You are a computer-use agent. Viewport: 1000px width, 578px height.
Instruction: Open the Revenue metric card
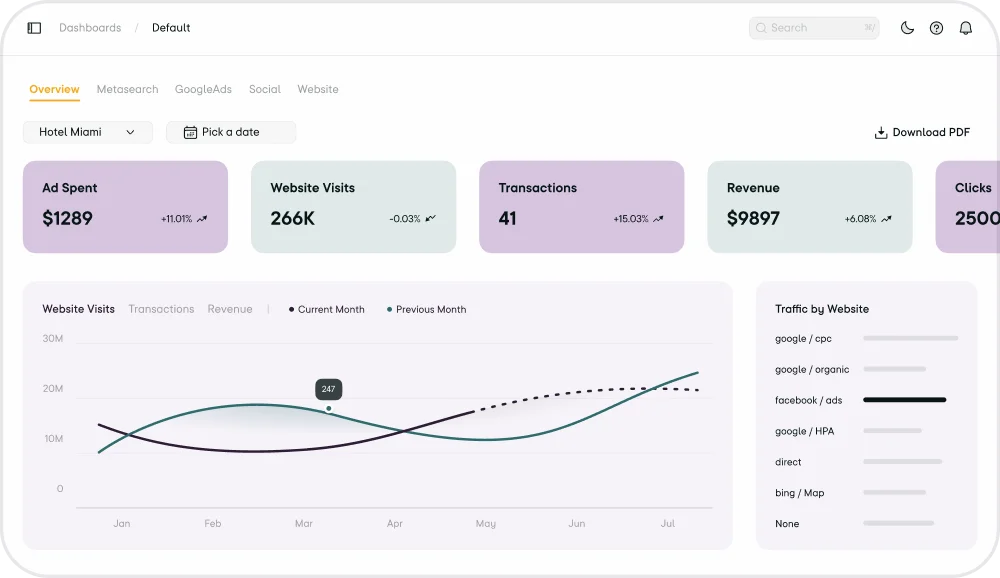pyautogui.click(x=810, y=207)
